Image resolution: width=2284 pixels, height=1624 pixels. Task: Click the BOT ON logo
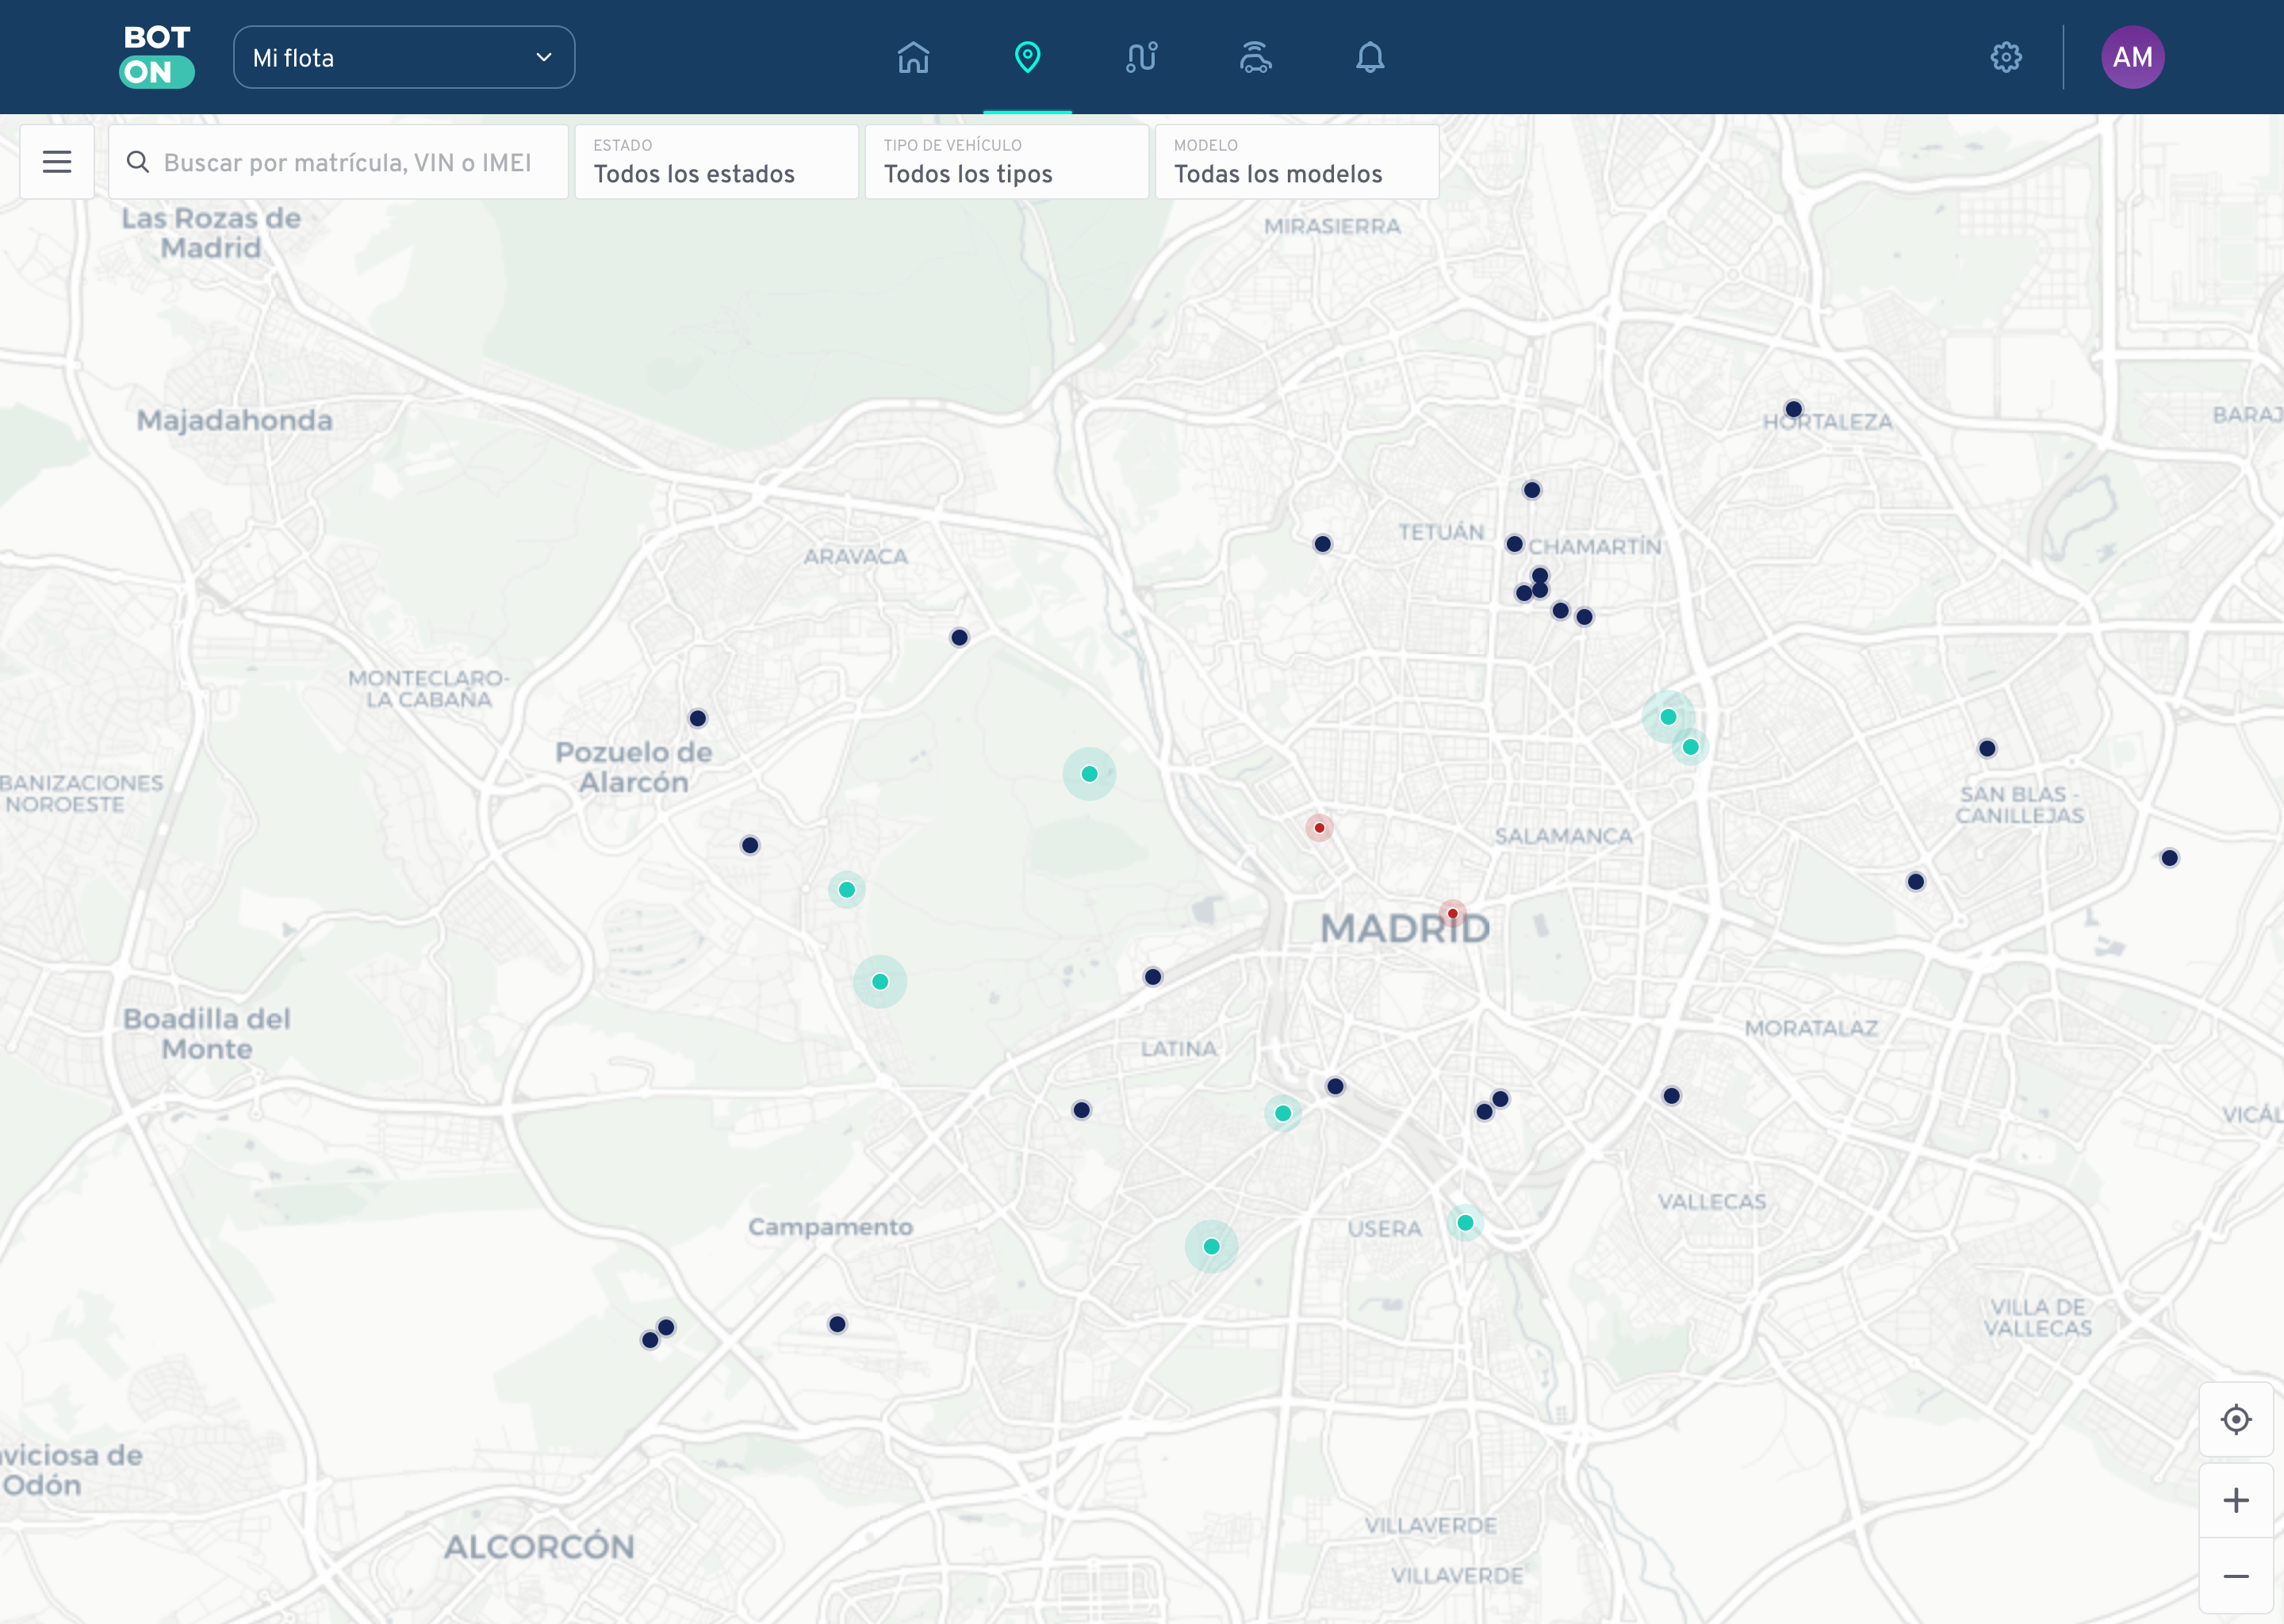(156, 57)
